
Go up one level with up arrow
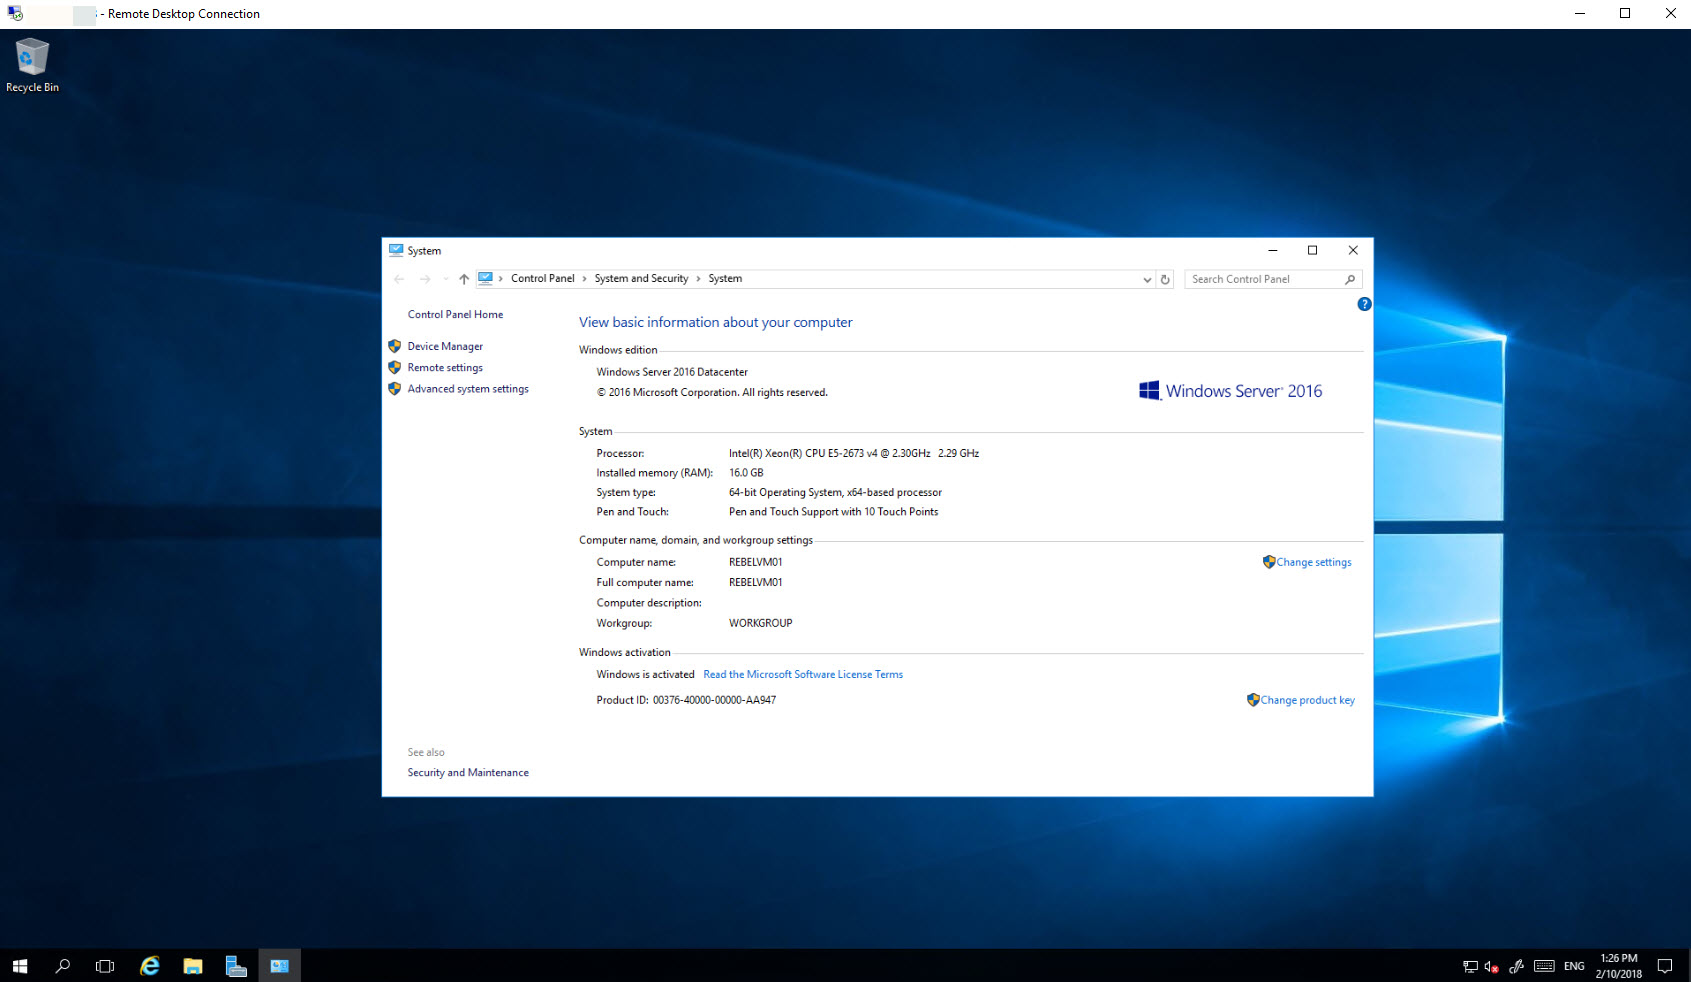click(x=464, y=279)
